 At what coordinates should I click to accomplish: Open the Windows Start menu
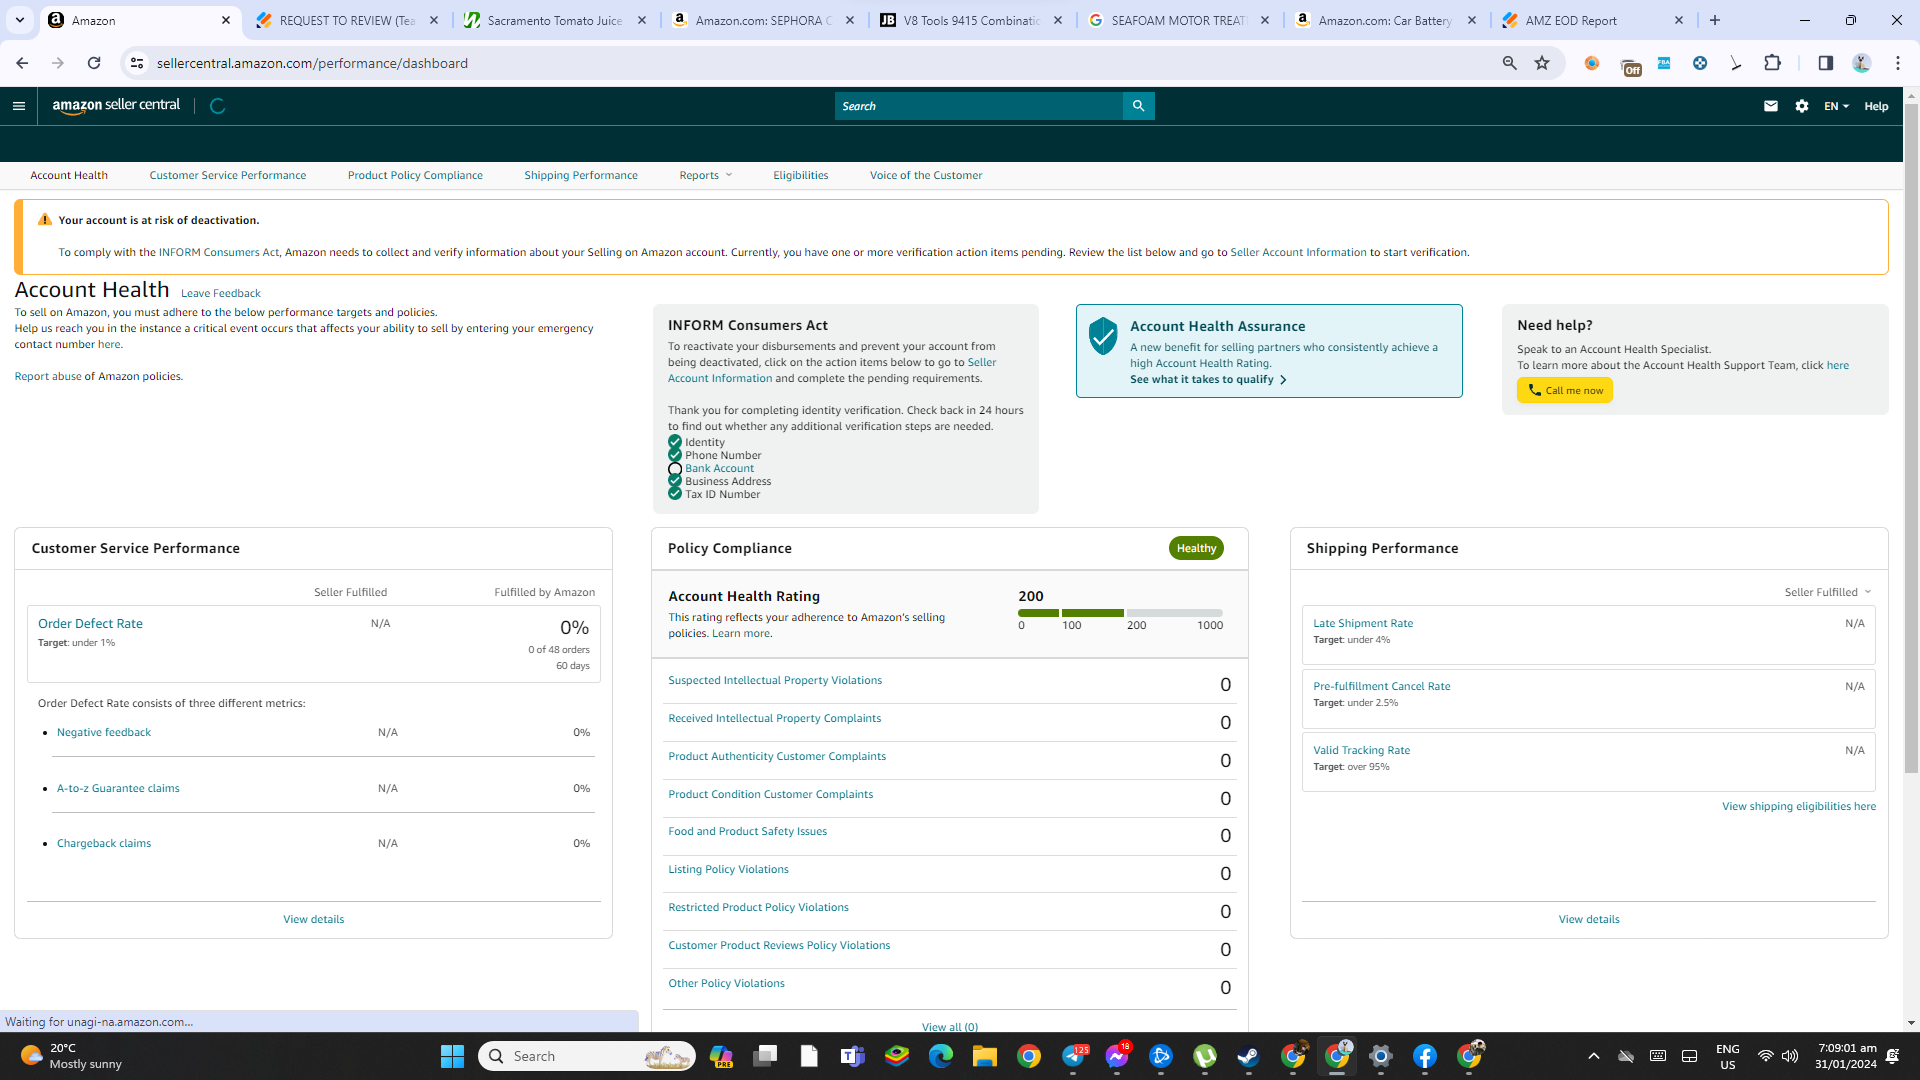click(x=452, y=1056)
